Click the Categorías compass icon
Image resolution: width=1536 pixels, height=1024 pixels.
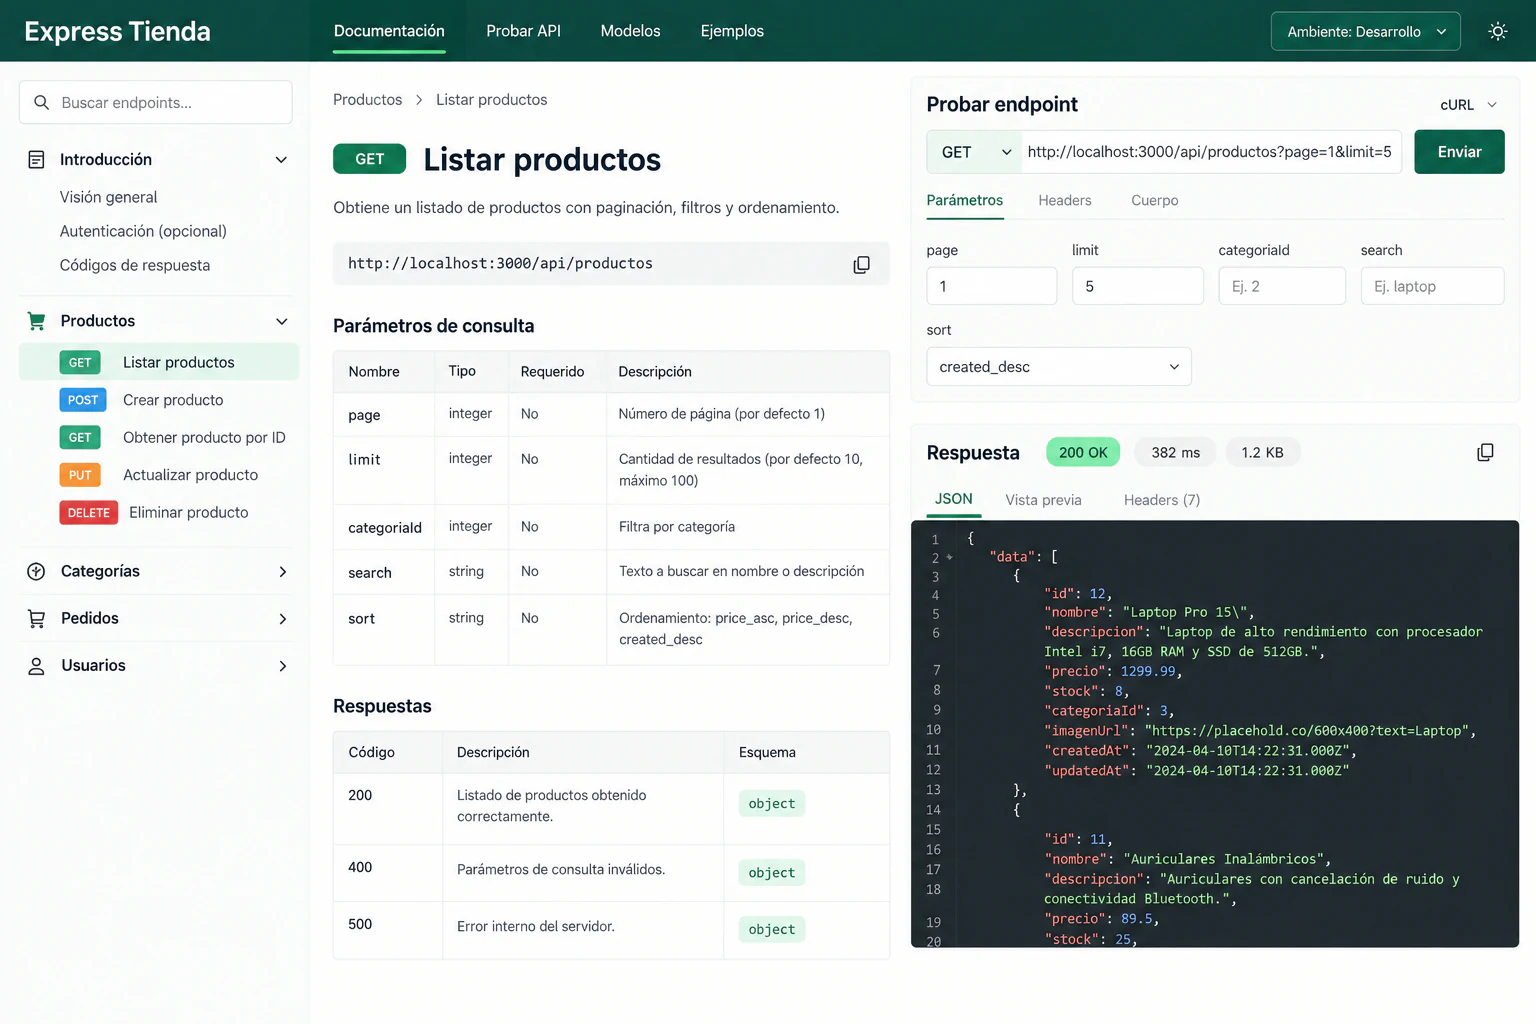(x=36, y=571)
